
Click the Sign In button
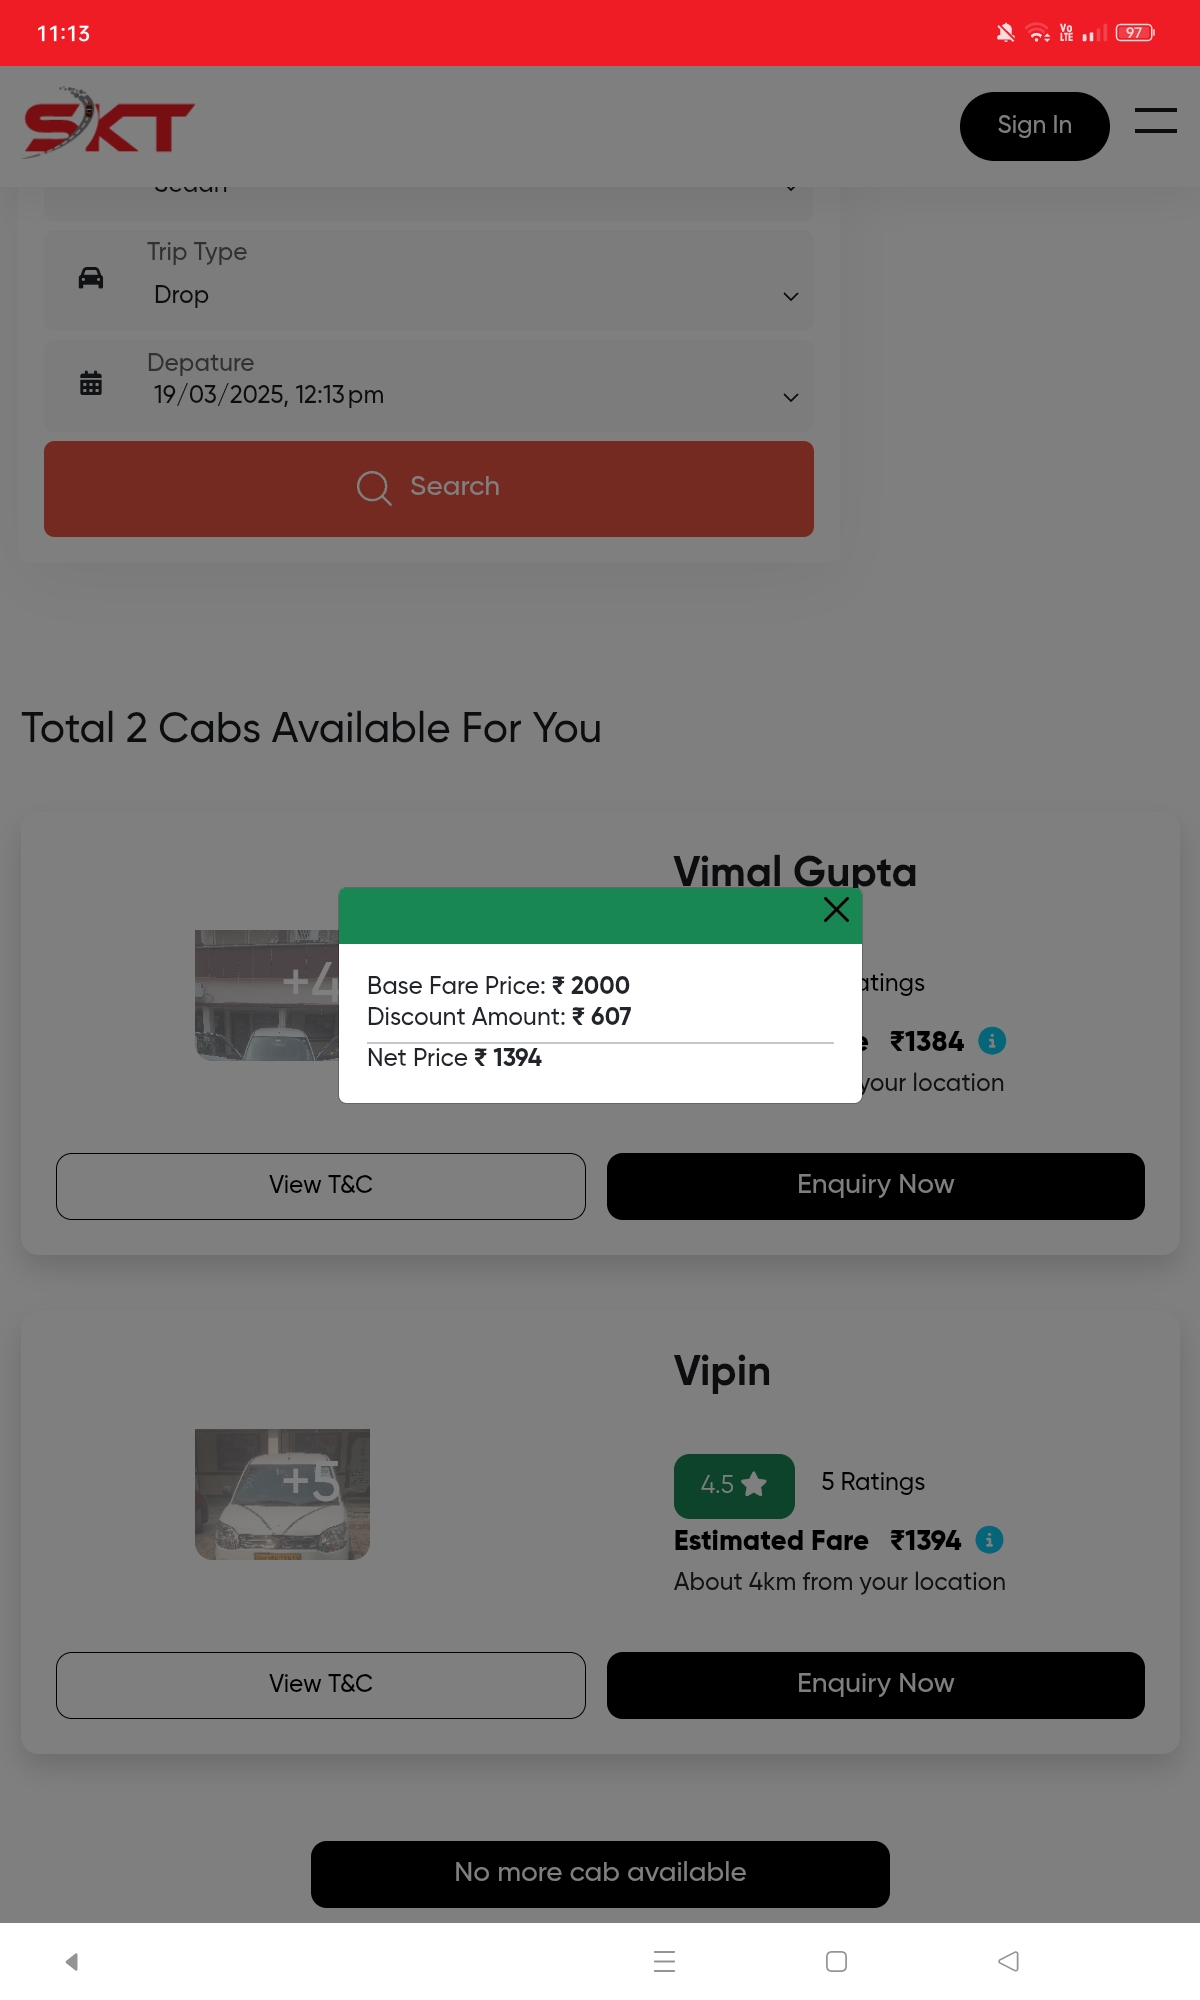(1034, 126)
